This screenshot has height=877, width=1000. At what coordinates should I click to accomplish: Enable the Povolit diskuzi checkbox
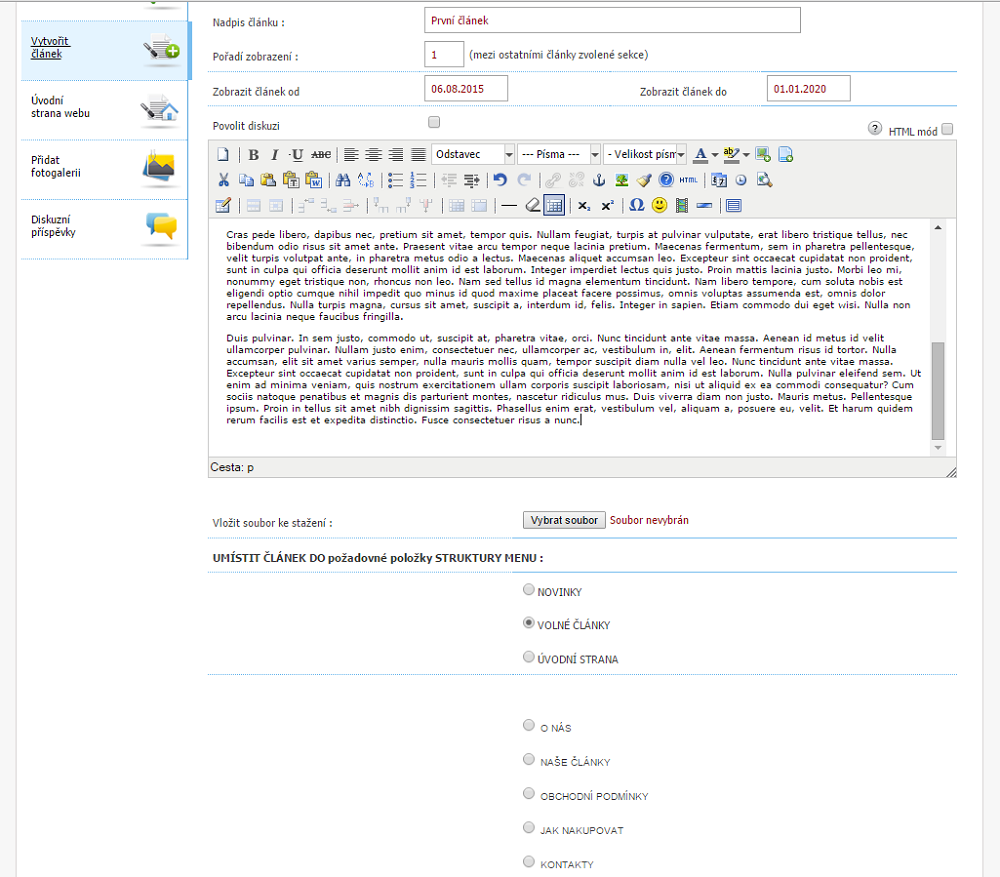(x=434, y=122)
